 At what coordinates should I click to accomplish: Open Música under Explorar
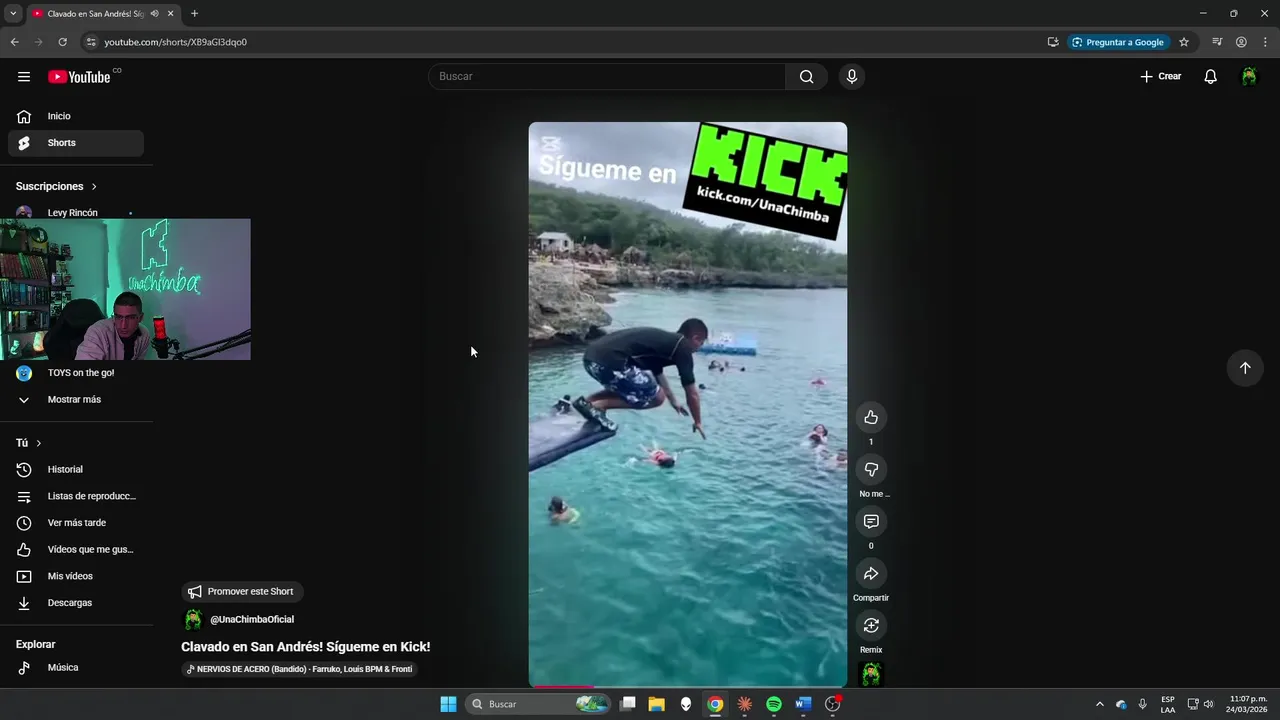point(76,667)
